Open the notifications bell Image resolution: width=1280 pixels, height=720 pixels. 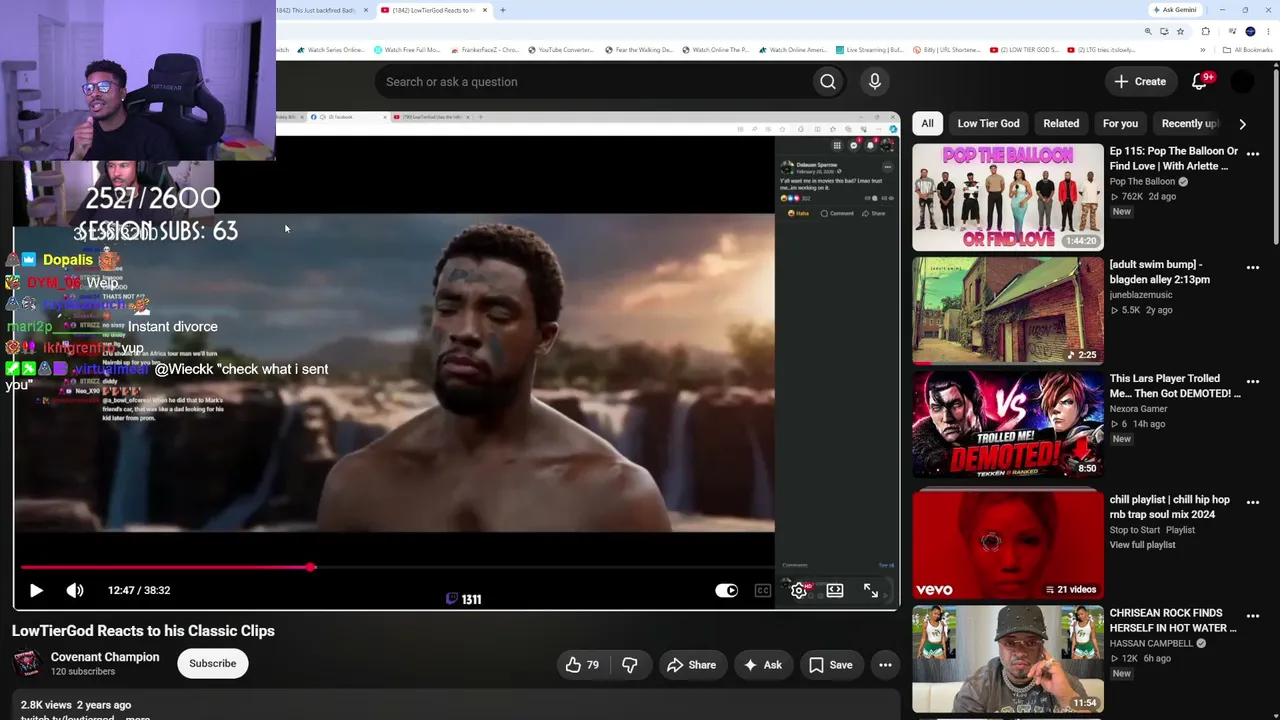[1200, 82]
